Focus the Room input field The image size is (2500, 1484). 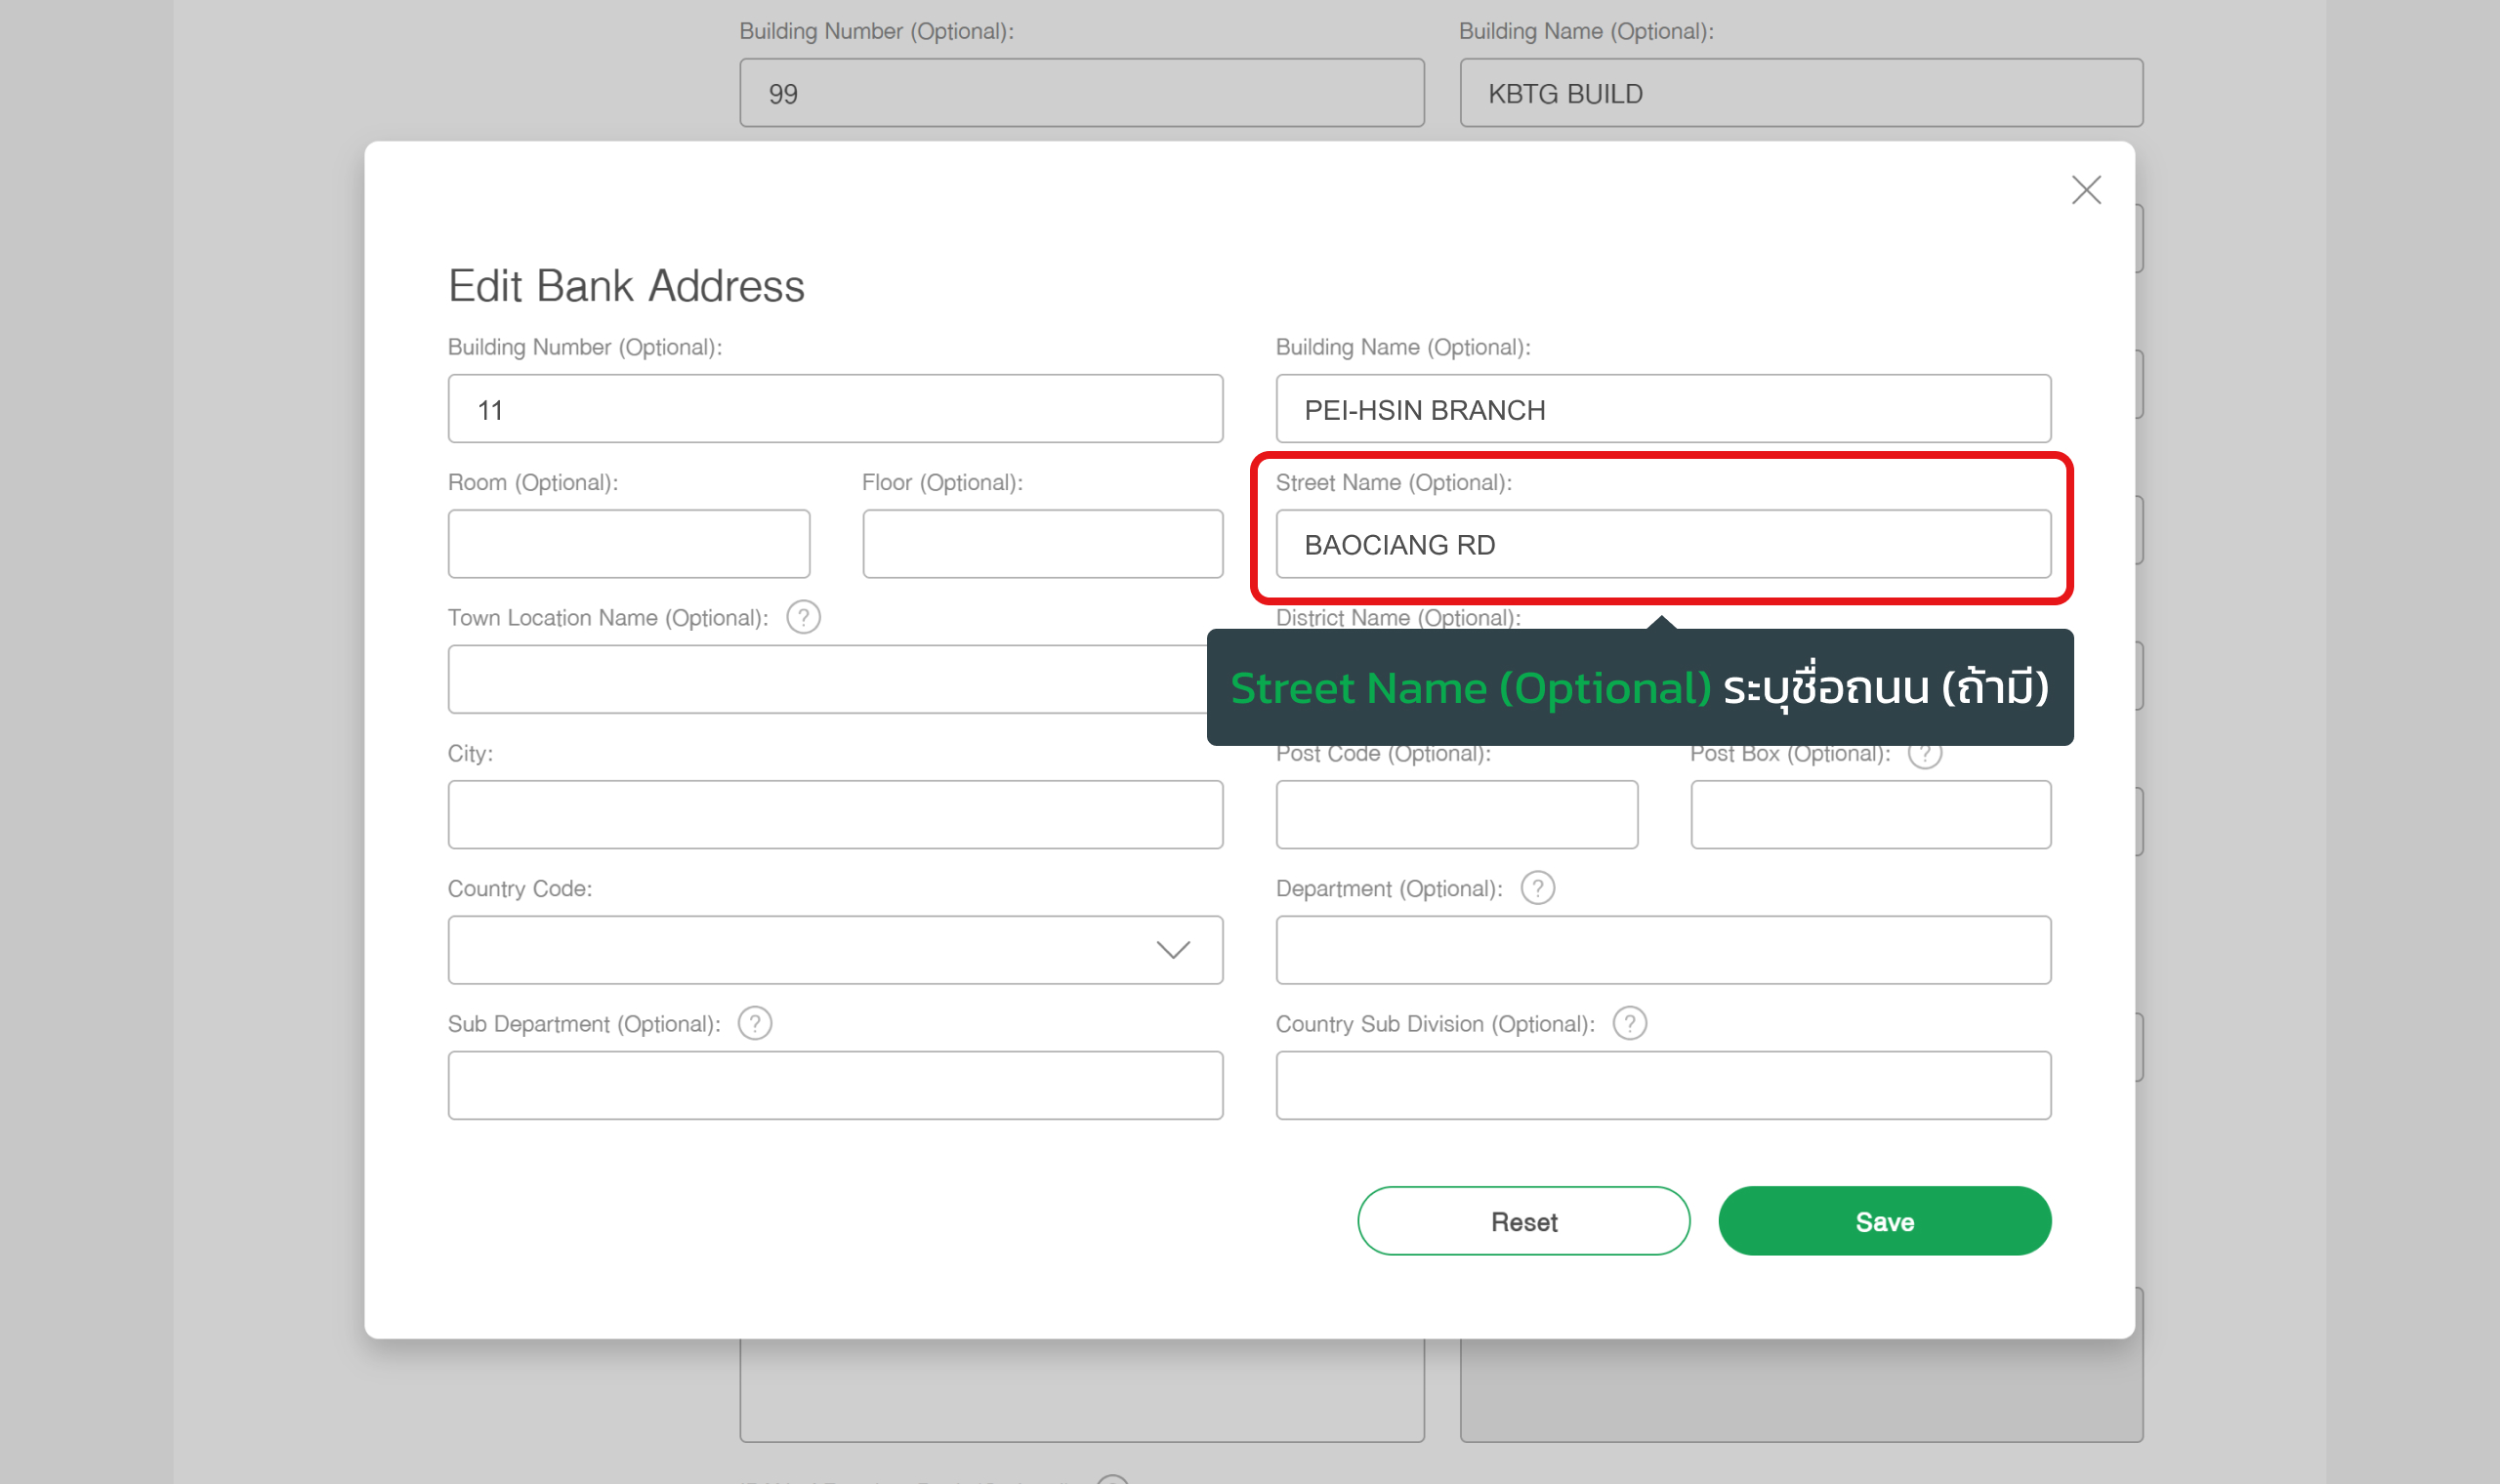(629, 544)
